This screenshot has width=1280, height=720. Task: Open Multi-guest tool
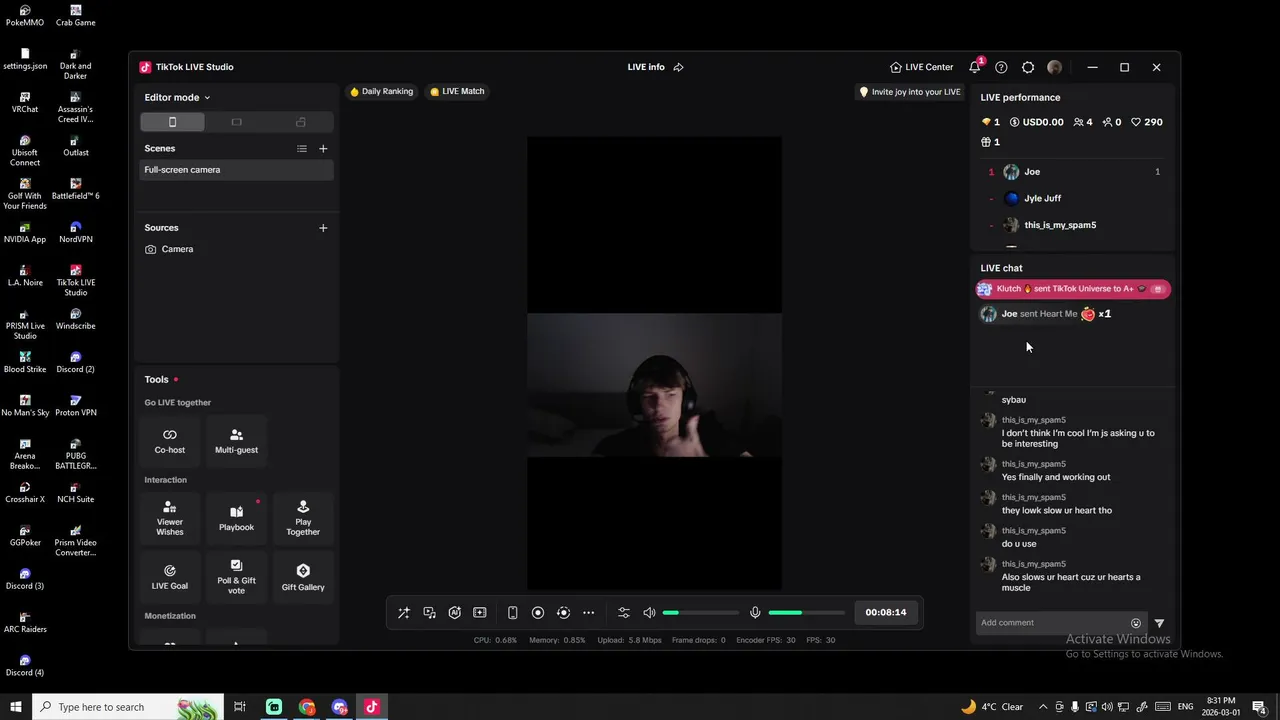pos(236,441)
